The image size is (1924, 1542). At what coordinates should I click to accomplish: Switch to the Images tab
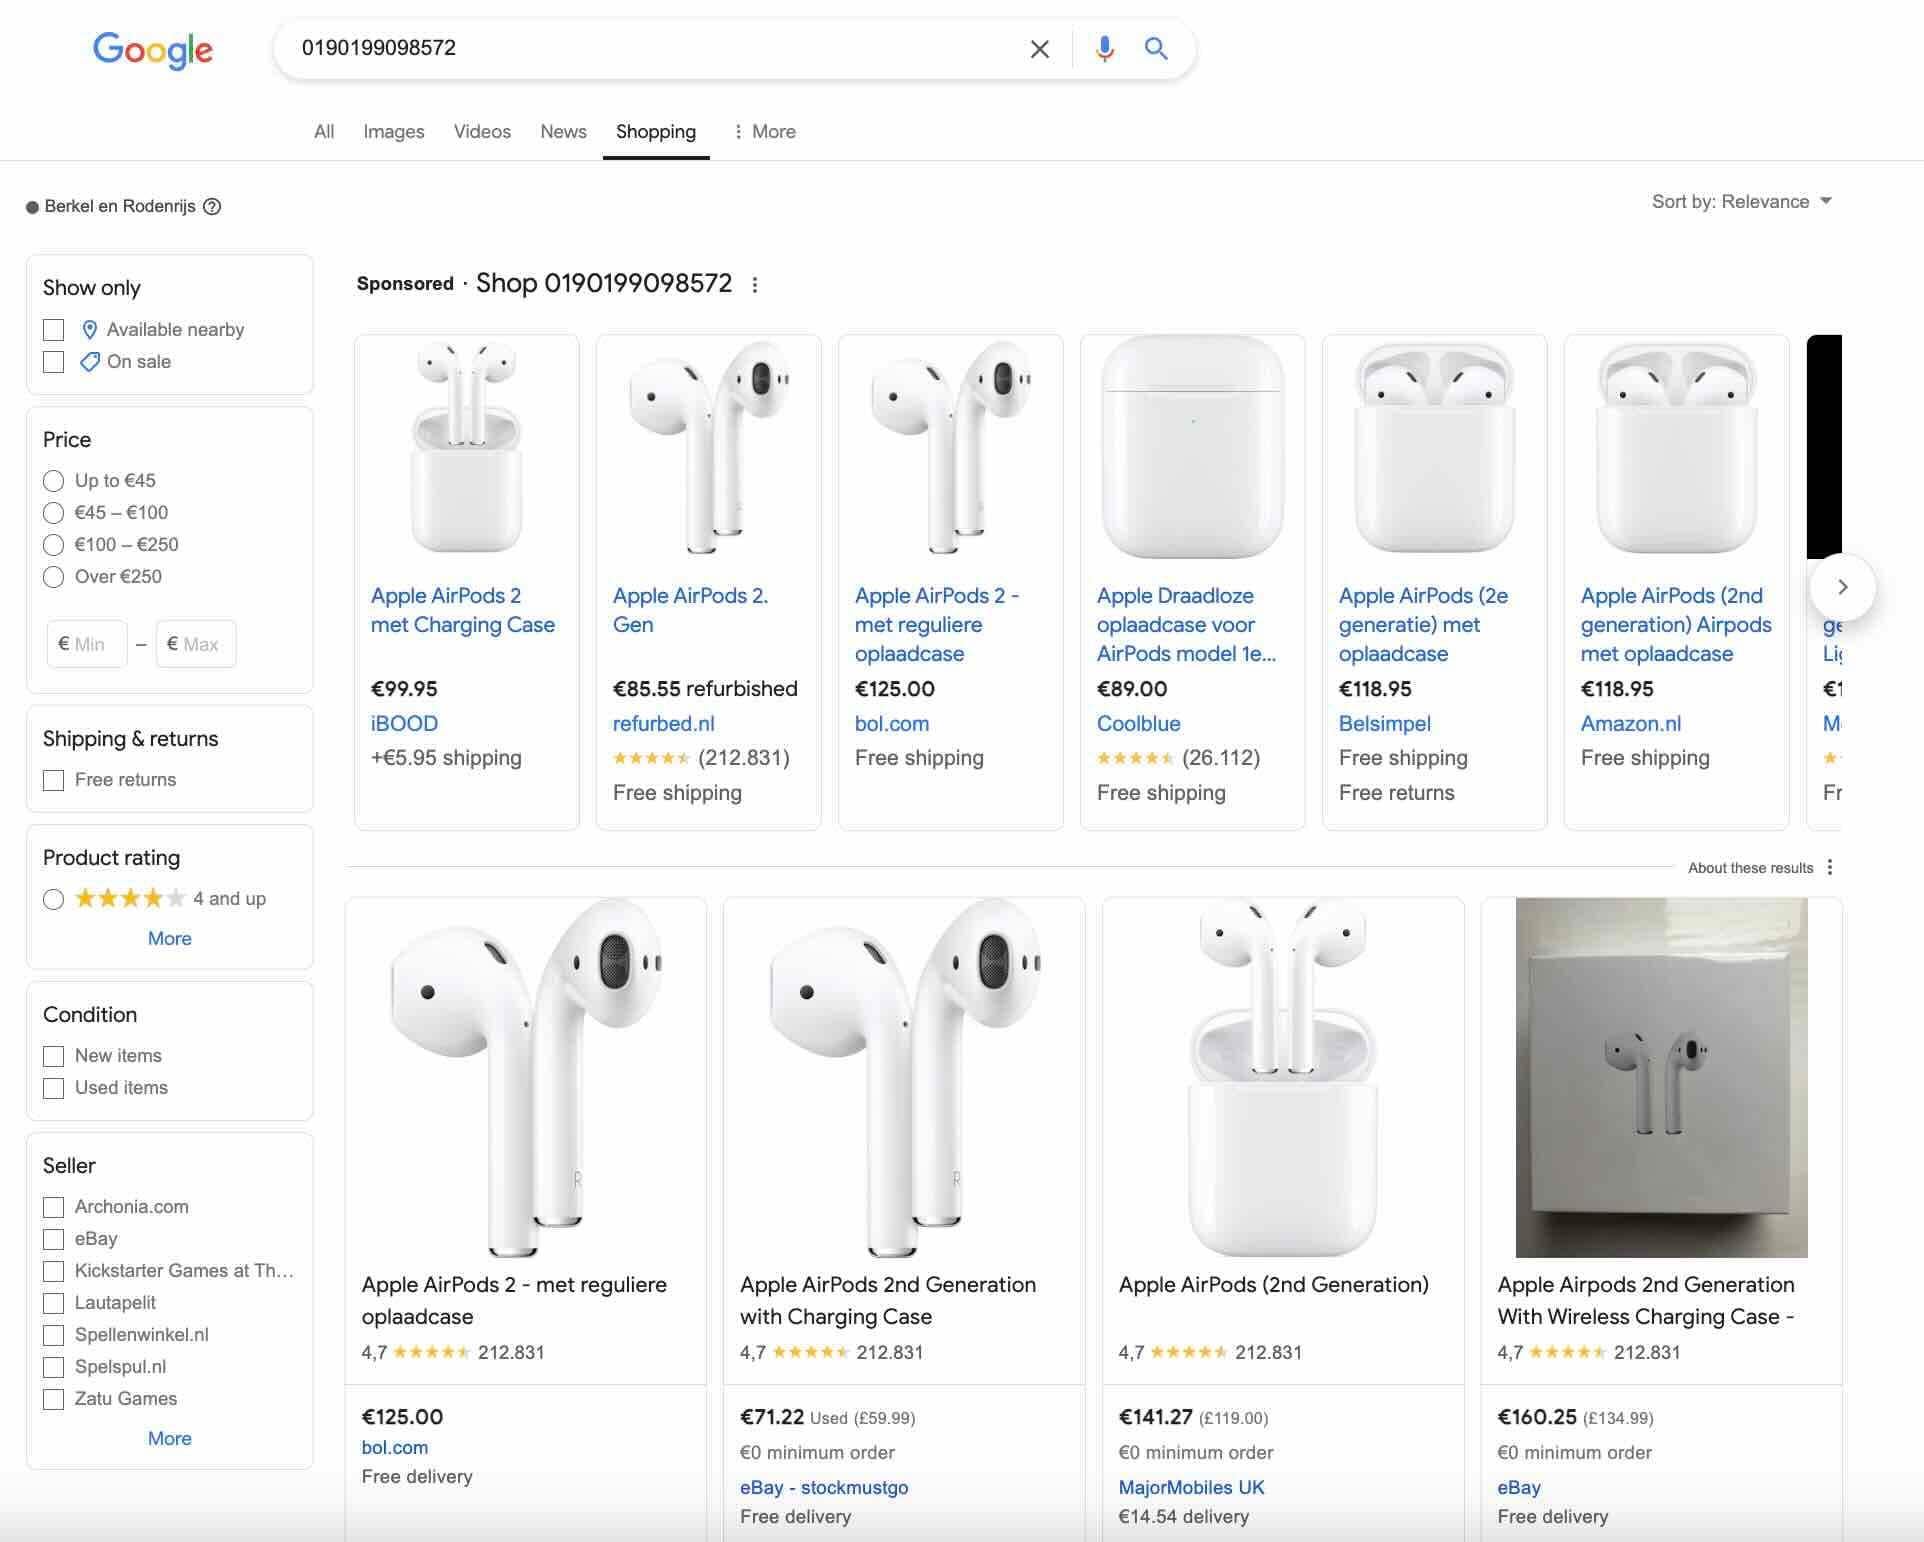393,132
